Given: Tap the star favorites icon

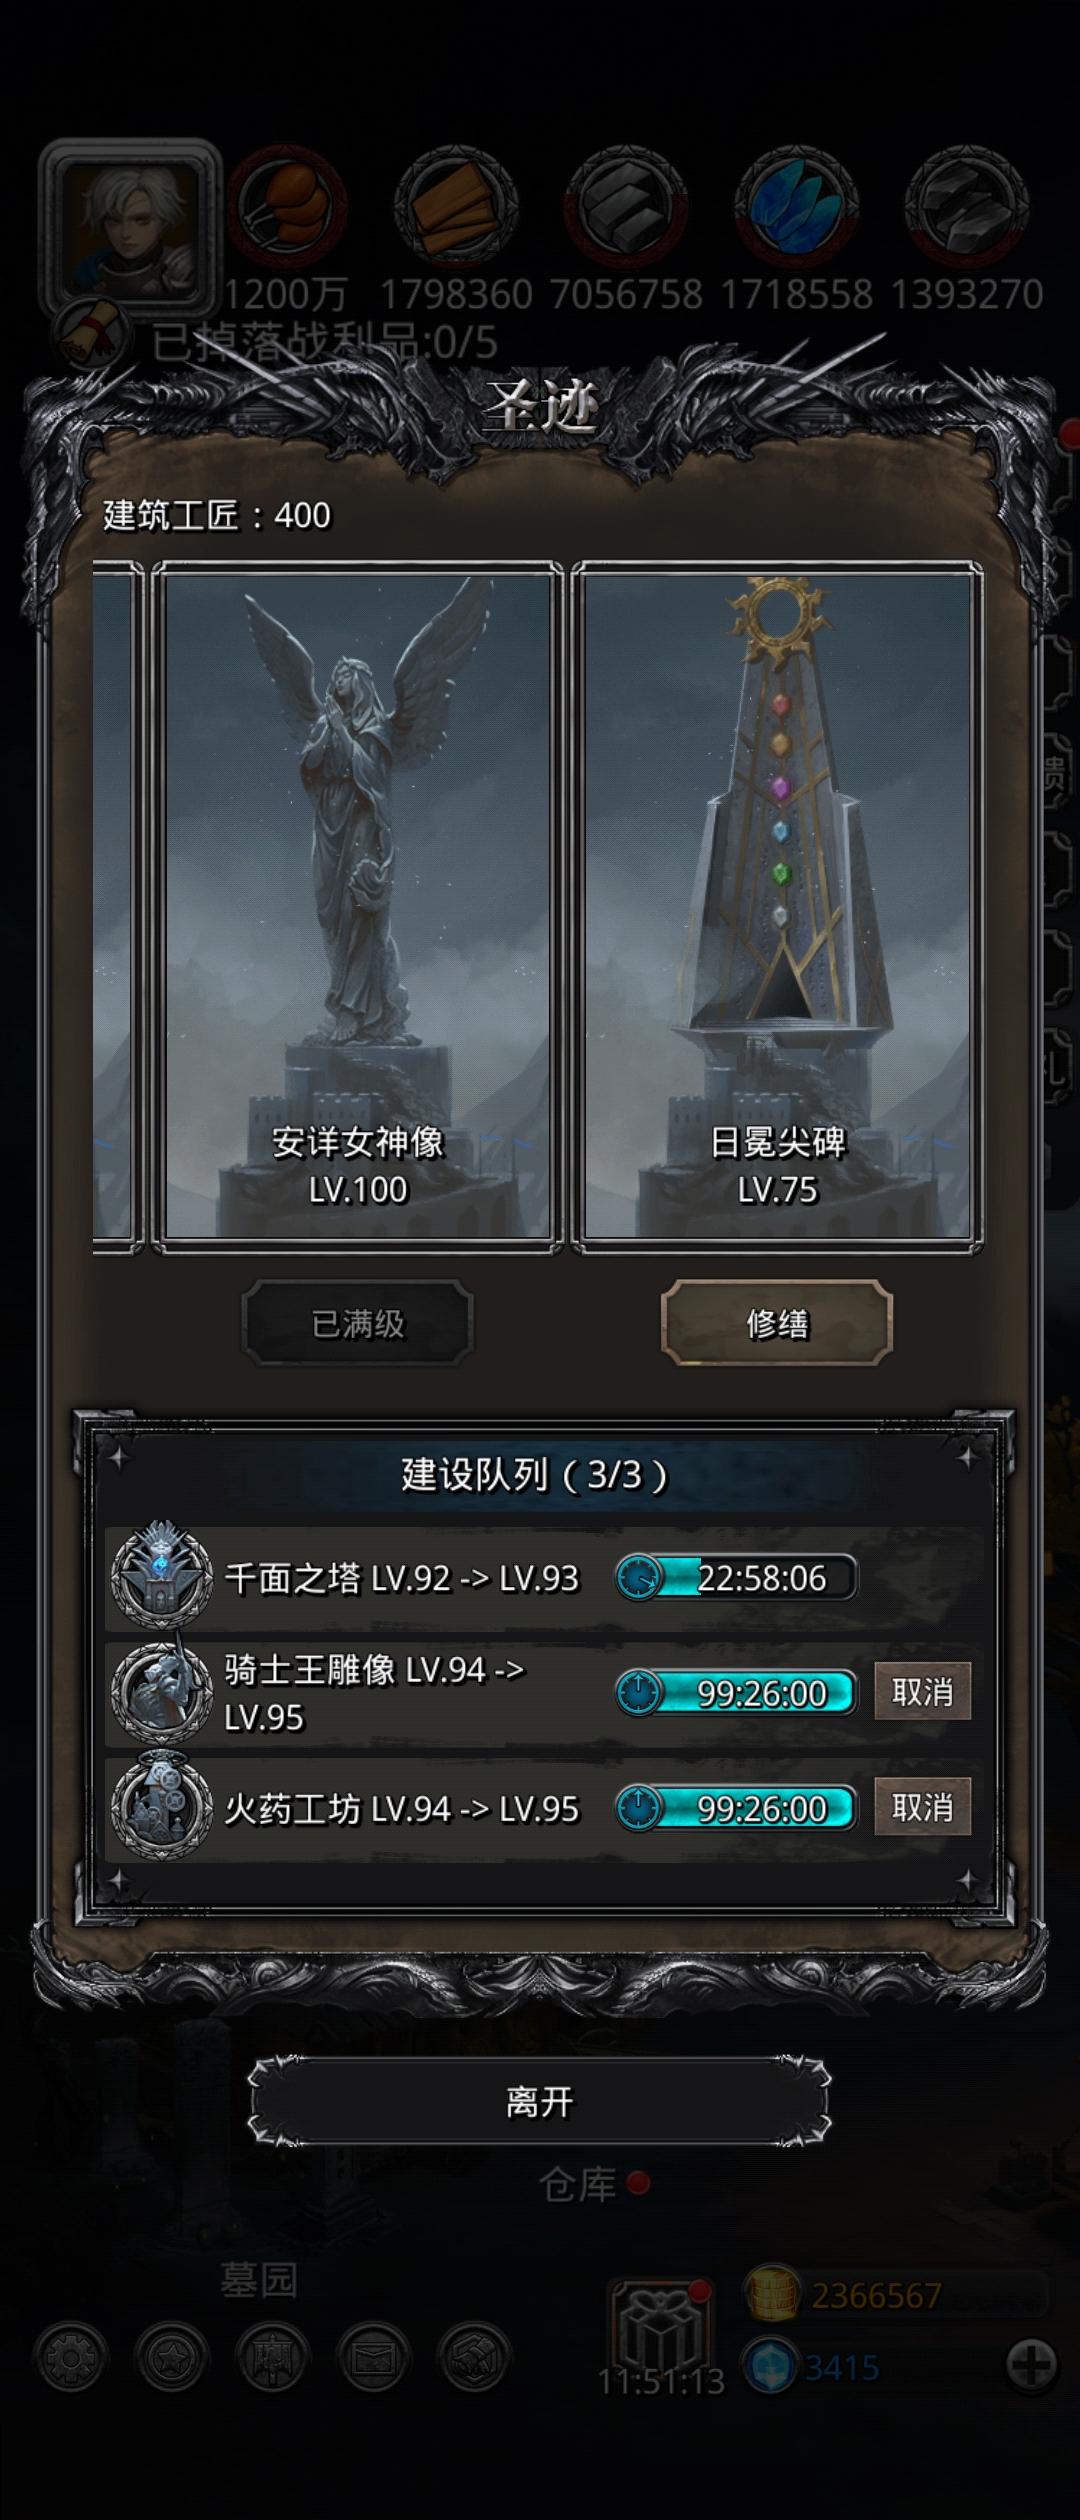Looking at the screenshot, I should click(171, 2358).
